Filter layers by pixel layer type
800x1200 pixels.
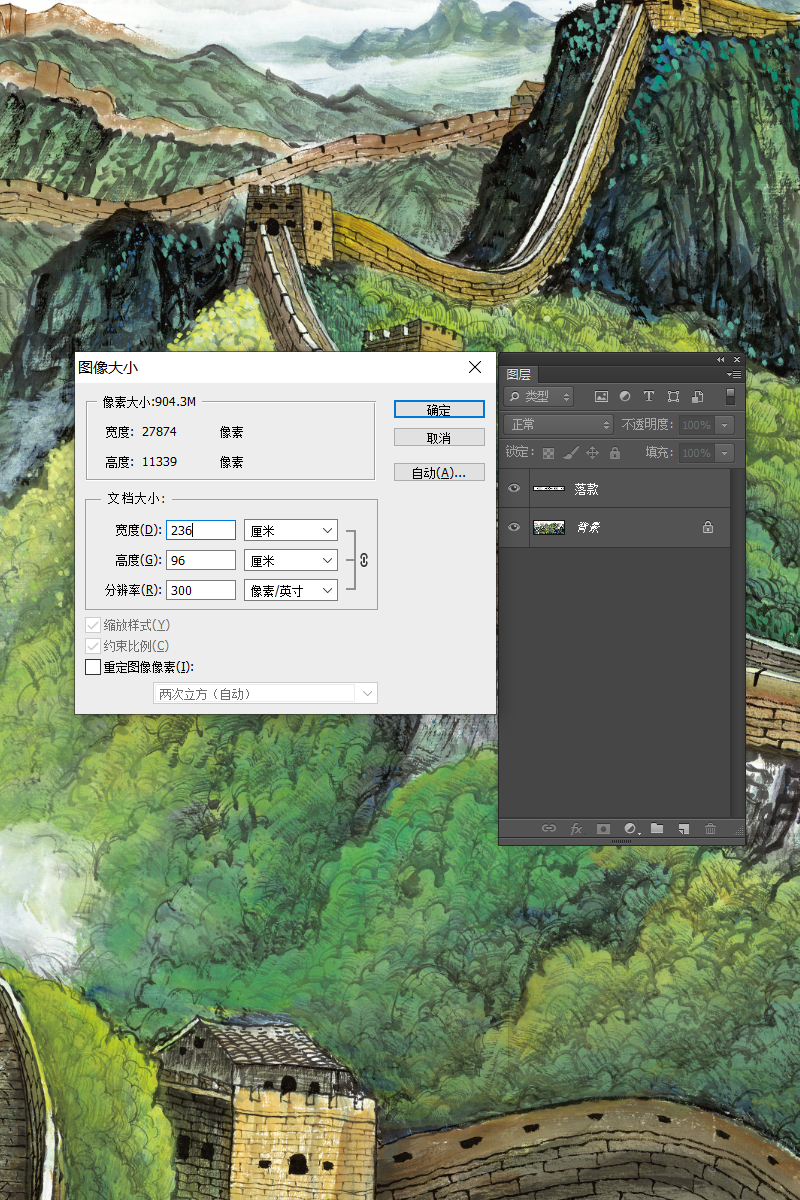[x=601, y=397]
